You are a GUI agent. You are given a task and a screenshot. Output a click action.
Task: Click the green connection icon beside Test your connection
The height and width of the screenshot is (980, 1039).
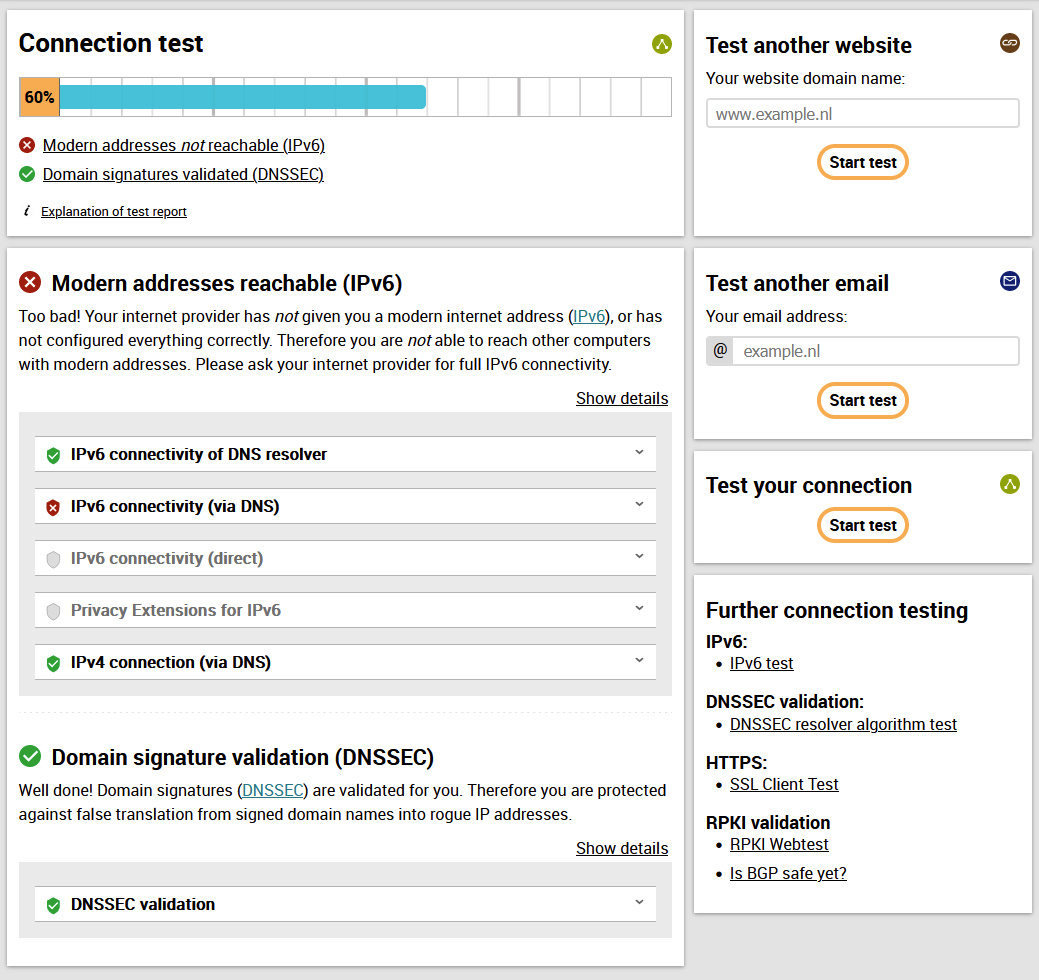[1009, 484]
